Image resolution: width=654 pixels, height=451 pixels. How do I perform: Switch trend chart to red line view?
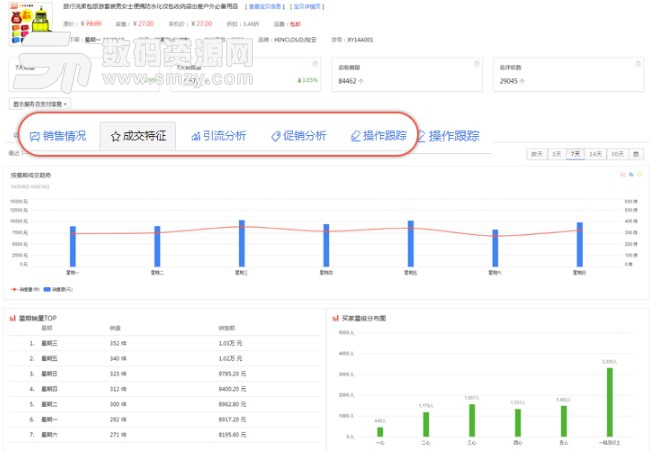tap(623, 174)
